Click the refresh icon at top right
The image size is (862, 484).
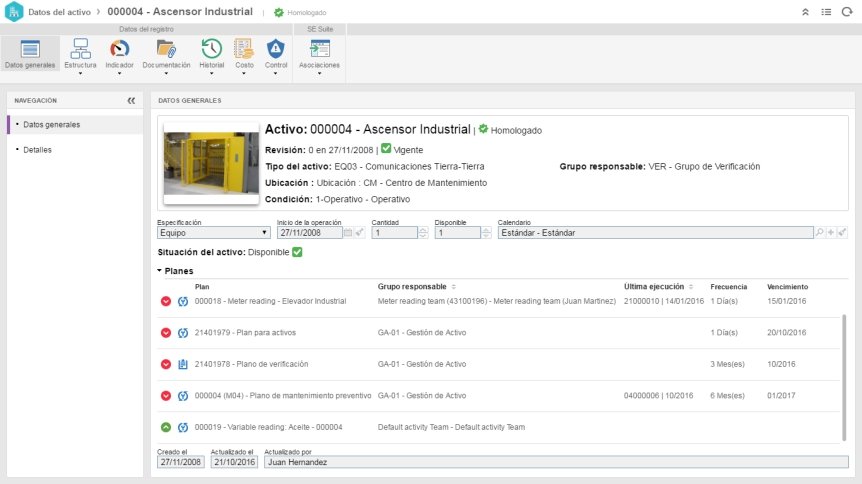coord(847,12)
